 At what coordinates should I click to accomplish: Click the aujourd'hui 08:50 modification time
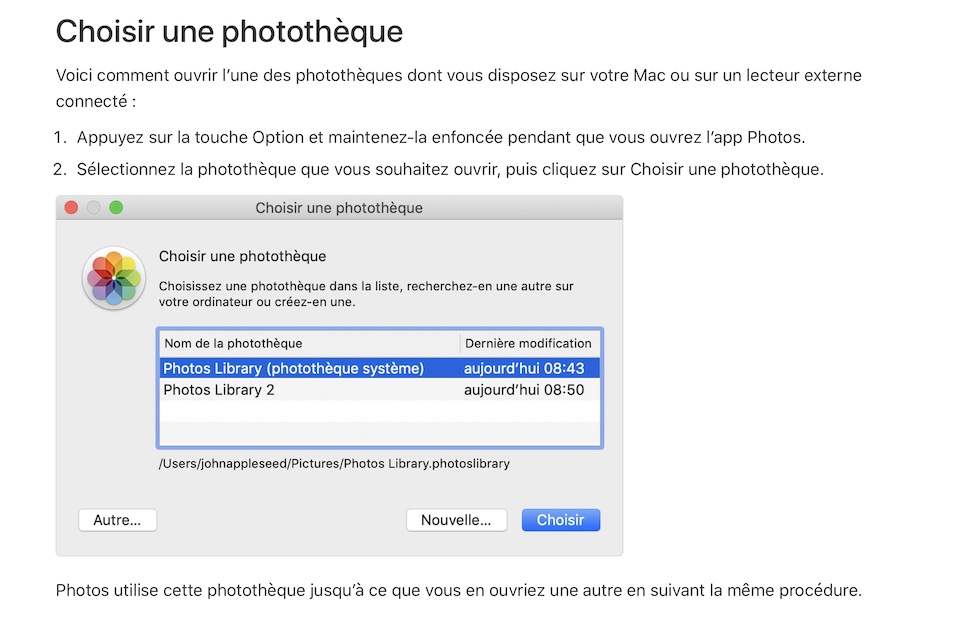click(524, 390)
